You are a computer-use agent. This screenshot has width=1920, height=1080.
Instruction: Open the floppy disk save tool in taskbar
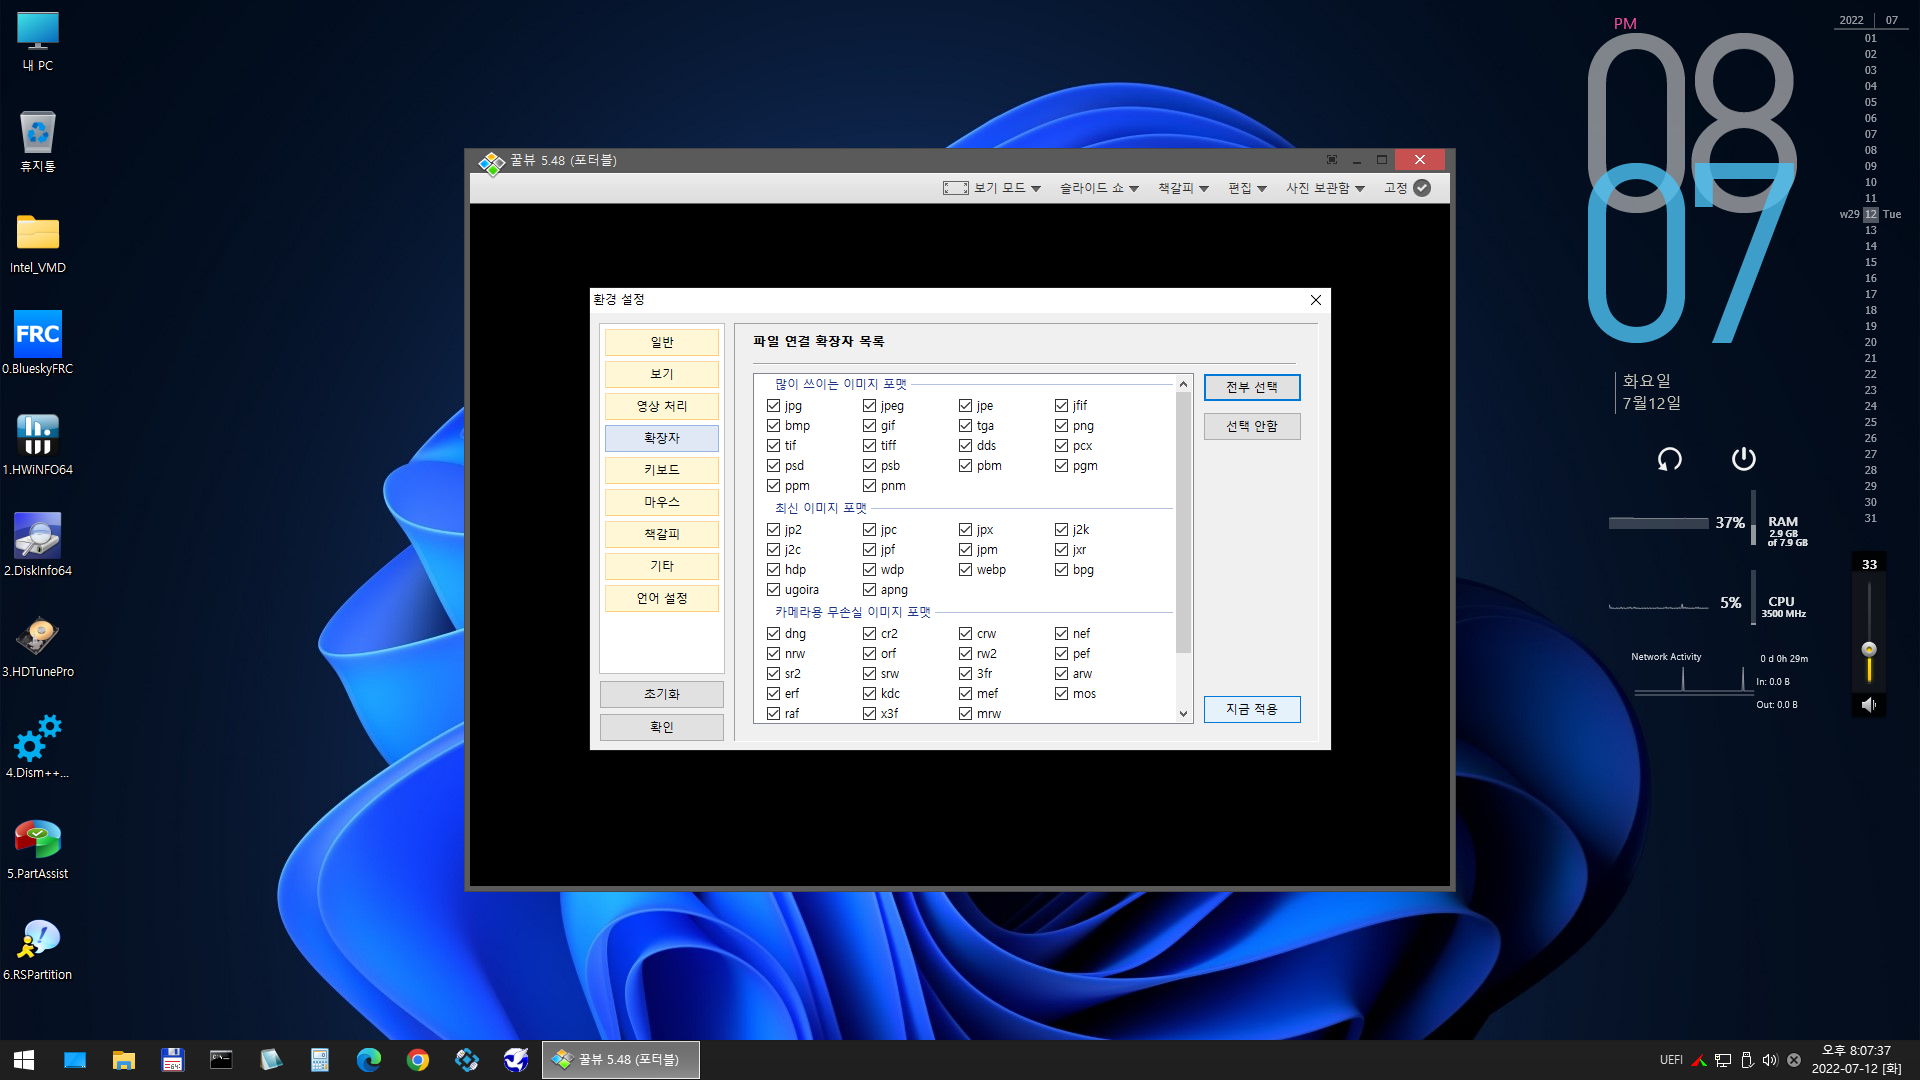coord(172,1060)
